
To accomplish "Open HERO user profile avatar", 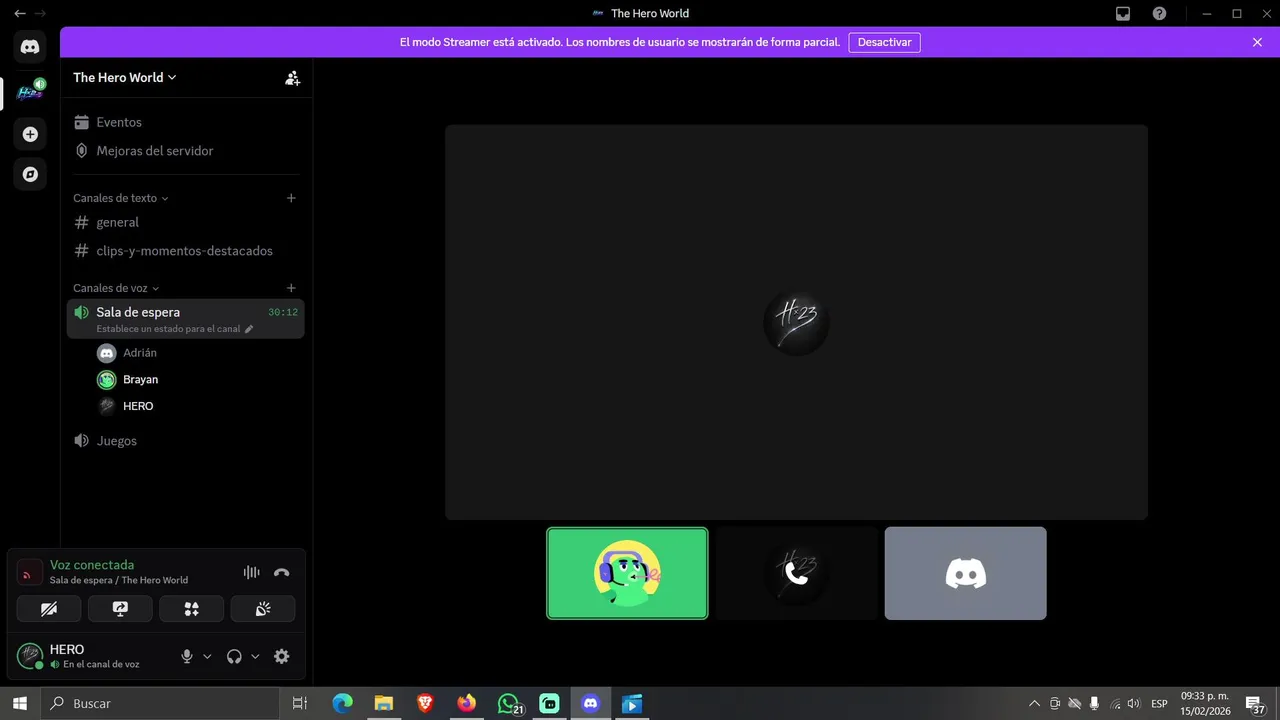I will tap(30, 656).
